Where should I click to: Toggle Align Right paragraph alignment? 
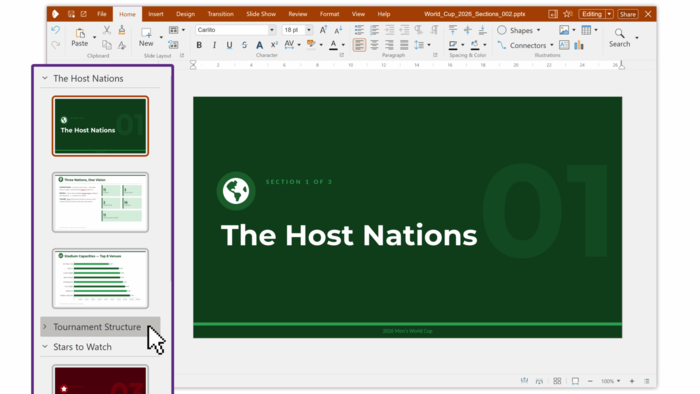tap(389, 45)
